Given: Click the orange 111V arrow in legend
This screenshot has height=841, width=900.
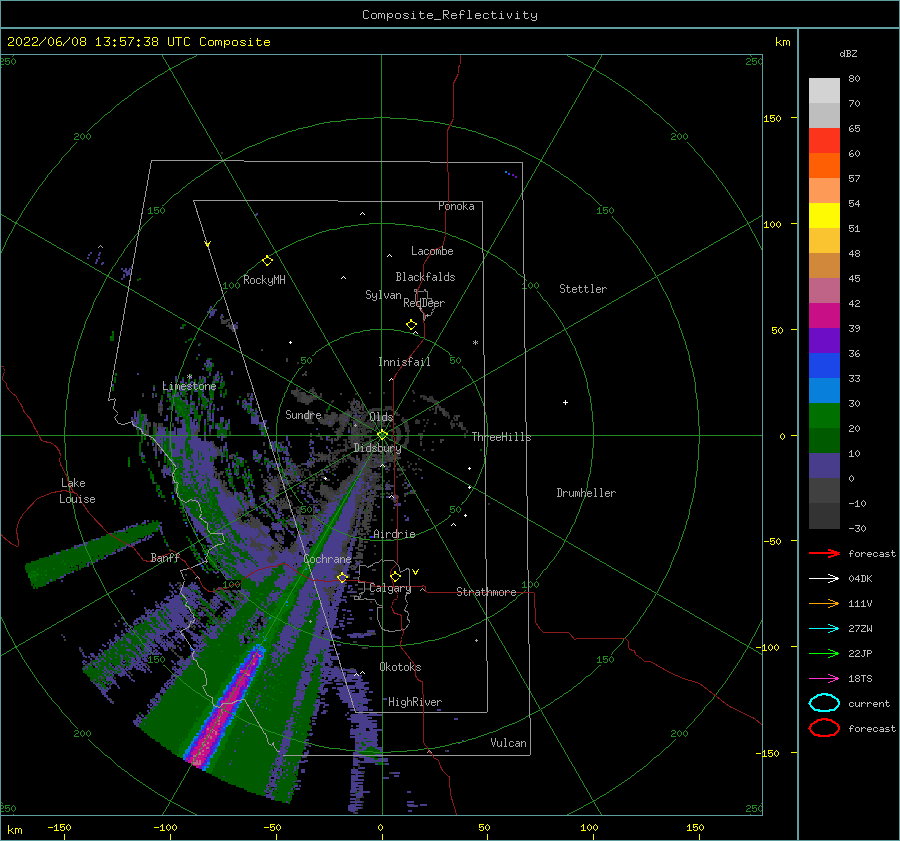Looking at the screenshot, I should (x=824, y=603).
